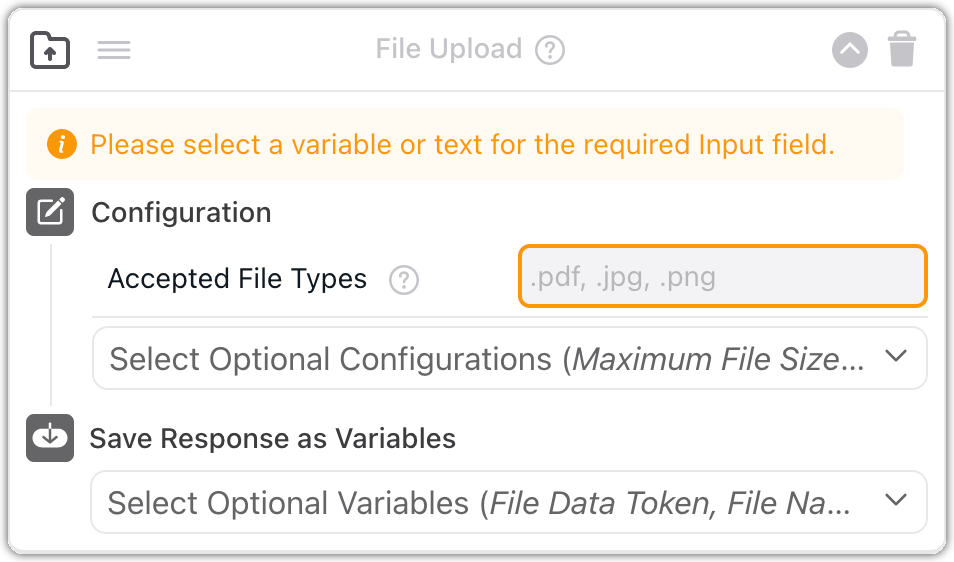Collapse the File Upload block

(x=850, y=49)
